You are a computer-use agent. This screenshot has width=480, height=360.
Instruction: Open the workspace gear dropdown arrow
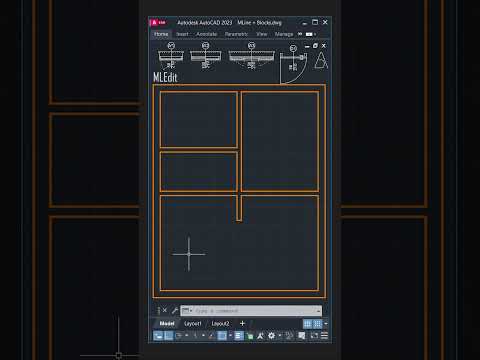(x=280, y=335)
